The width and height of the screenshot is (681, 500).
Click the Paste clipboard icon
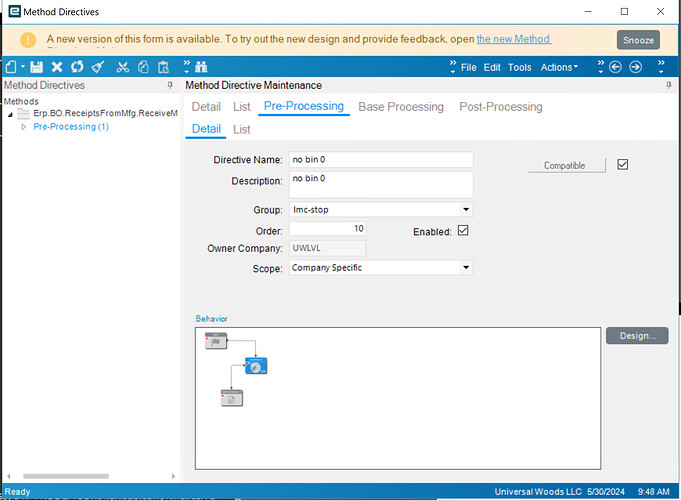pyautogui.click(x=163, y=67)
